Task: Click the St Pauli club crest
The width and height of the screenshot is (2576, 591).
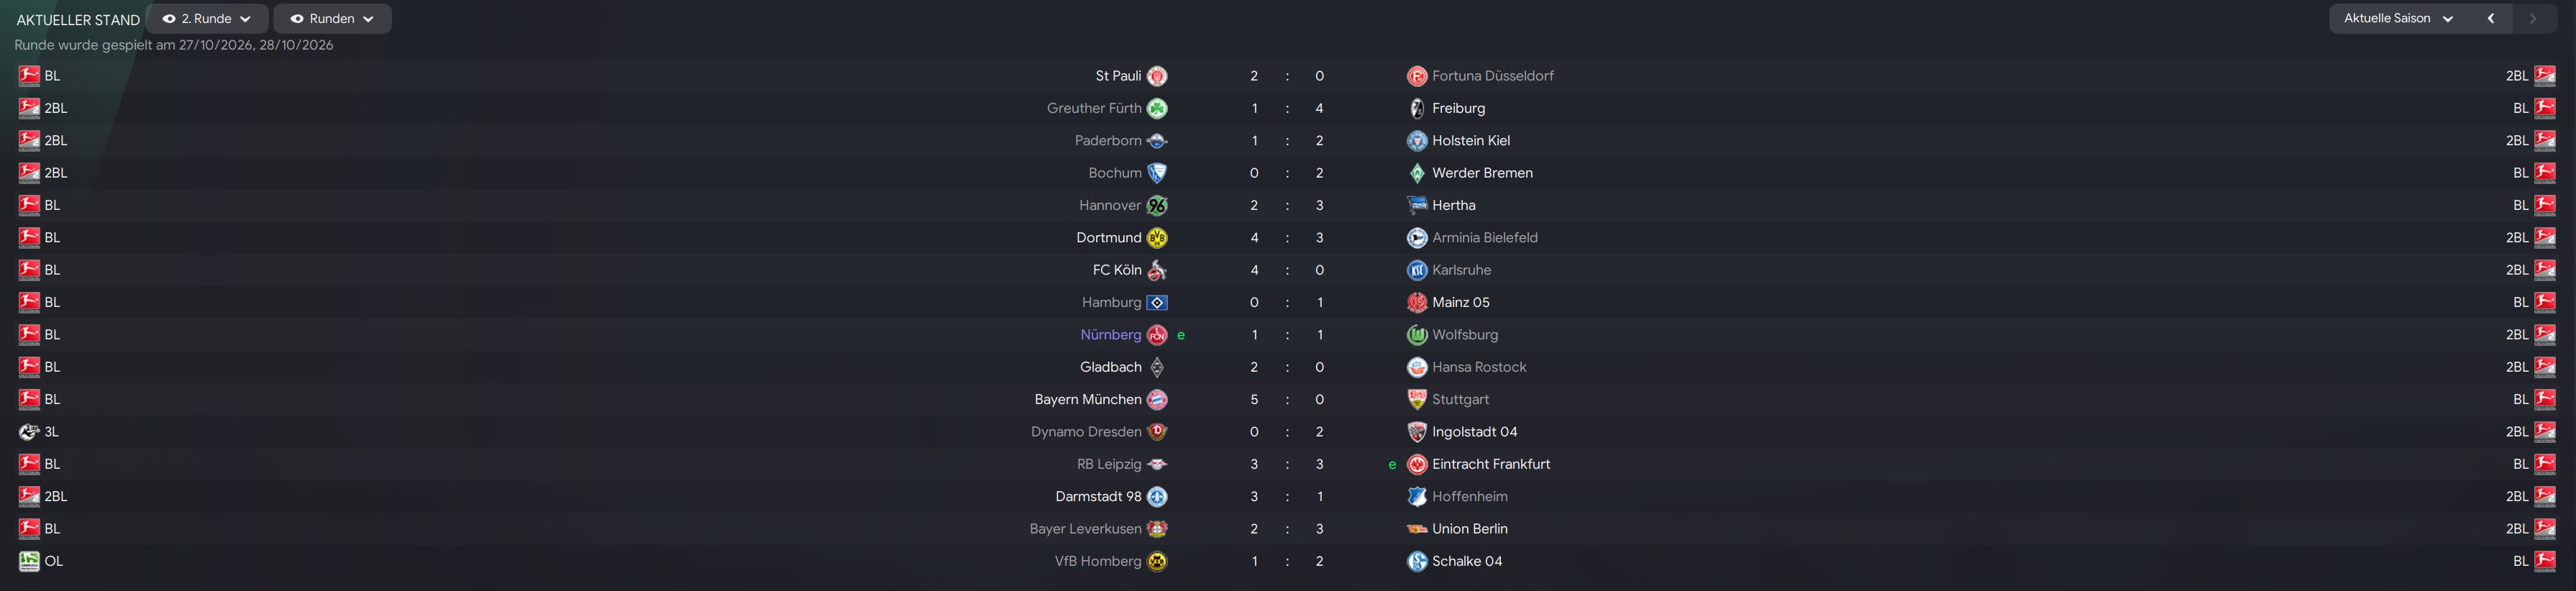Action: (x=1157, y=76)
